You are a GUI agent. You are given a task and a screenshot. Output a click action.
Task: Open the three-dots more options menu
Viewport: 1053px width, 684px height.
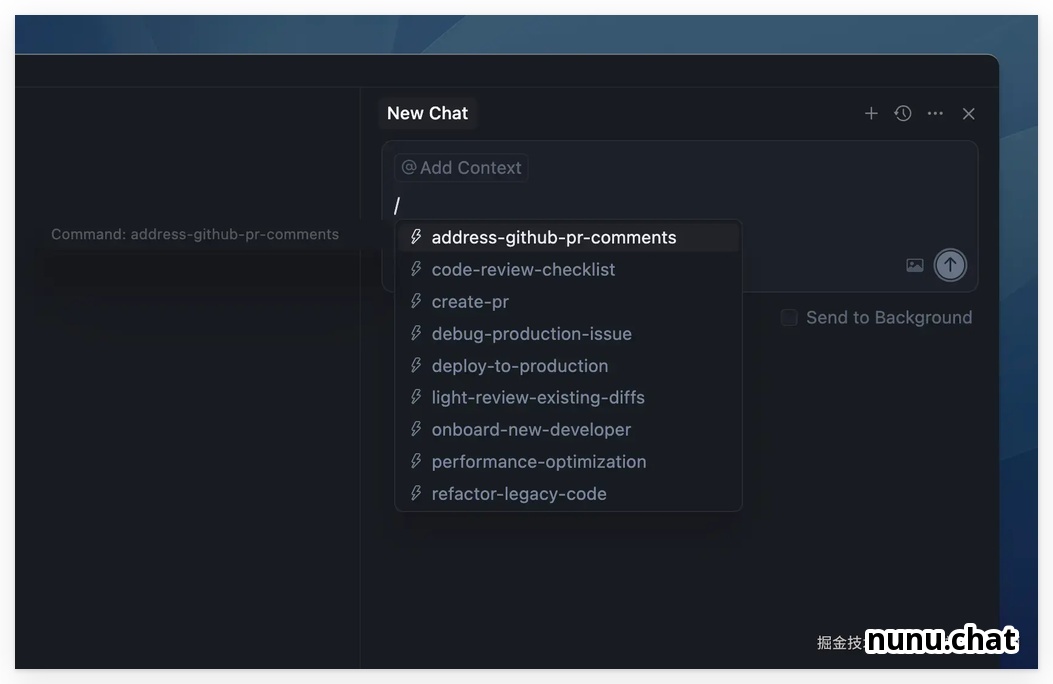click(935, 114)
